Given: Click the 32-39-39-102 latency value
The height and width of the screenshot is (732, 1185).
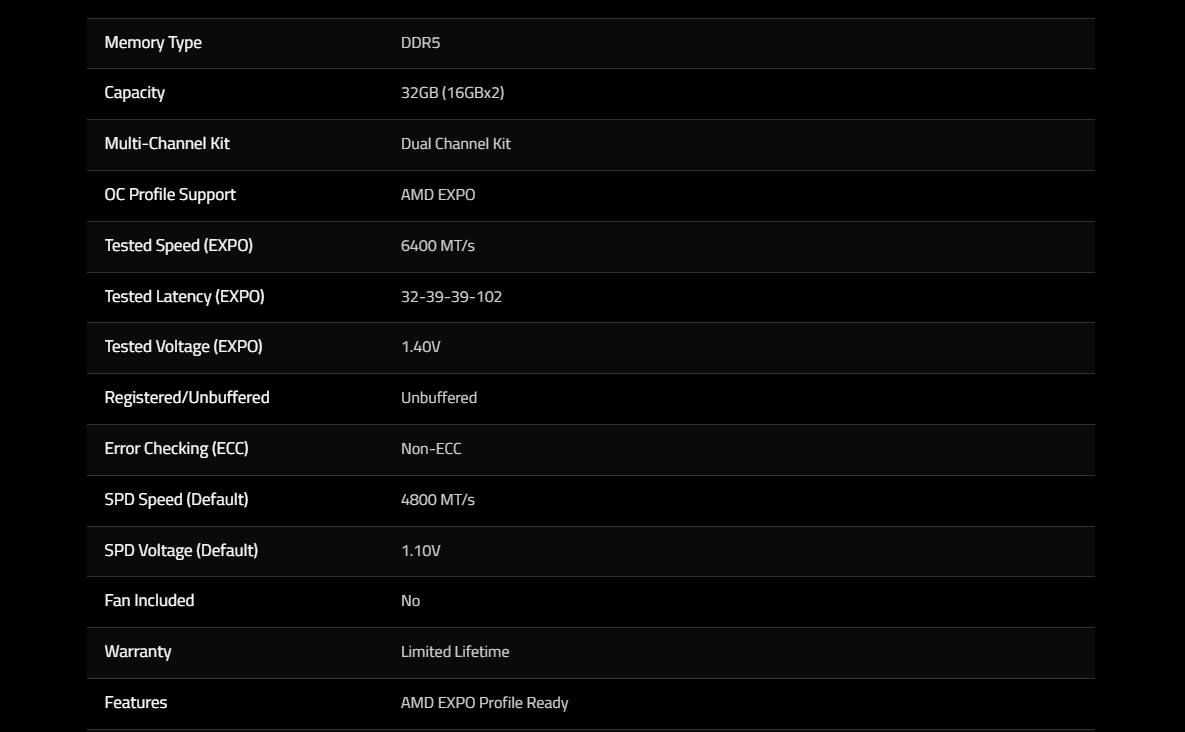Looking at the screenshot, I should (451, 297).
